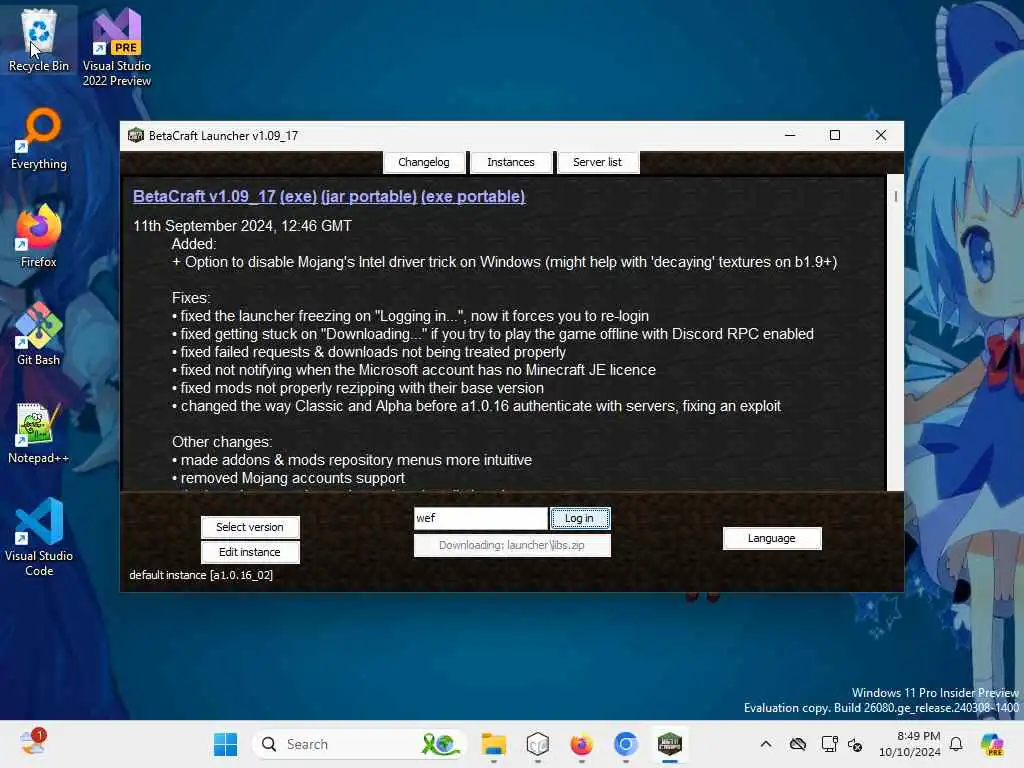Image resolution: width=1024 pixels, height=768 pixels.
Task: Open the Firefox desktop shortcut
Action: click(39, 236)
